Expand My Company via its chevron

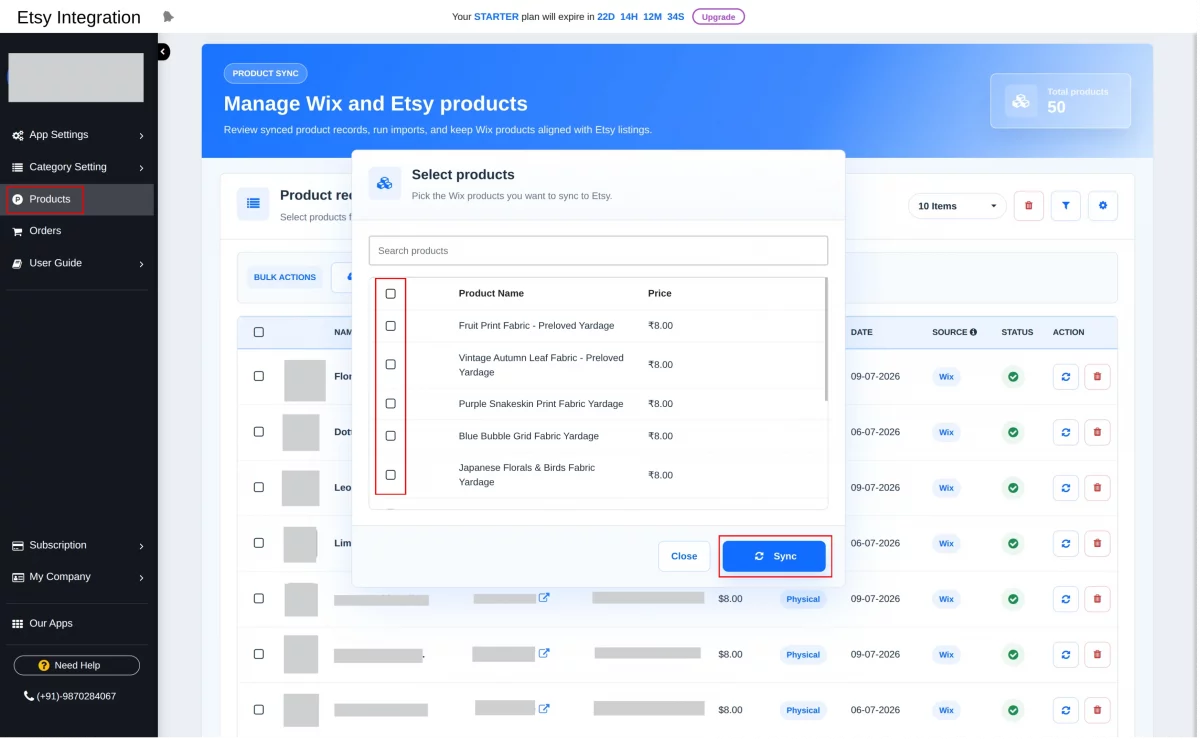point(141,577)
